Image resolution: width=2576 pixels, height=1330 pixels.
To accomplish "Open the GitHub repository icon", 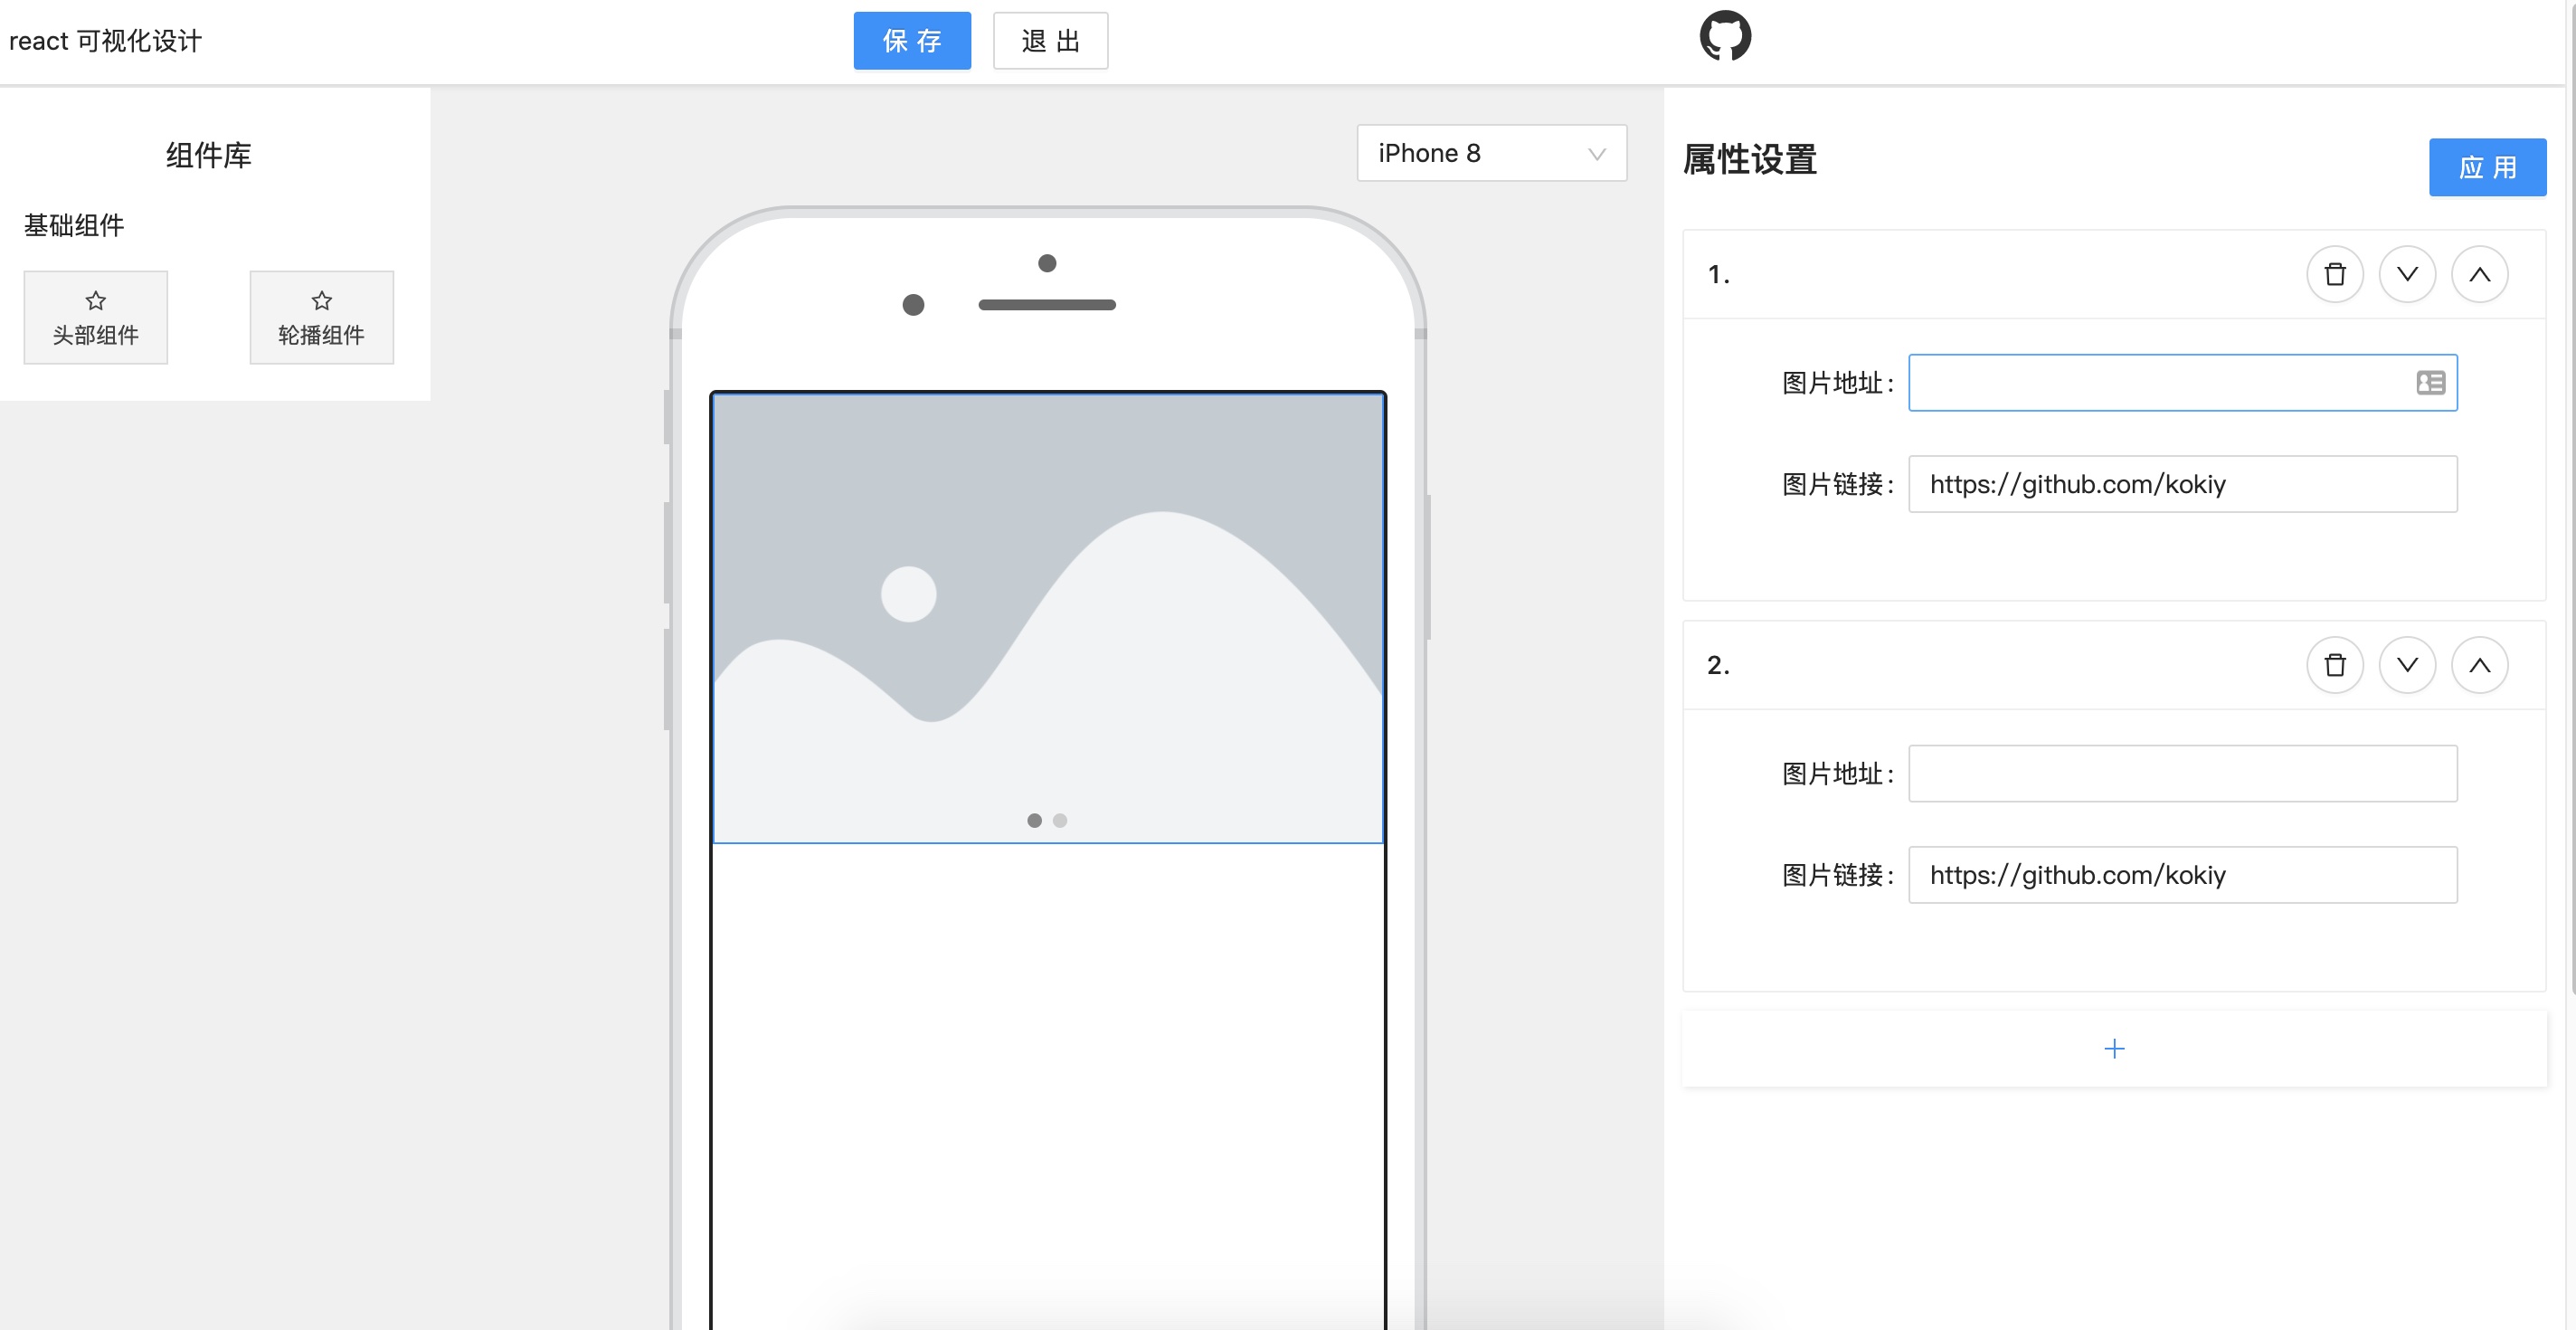I will tap(1724, 37).
